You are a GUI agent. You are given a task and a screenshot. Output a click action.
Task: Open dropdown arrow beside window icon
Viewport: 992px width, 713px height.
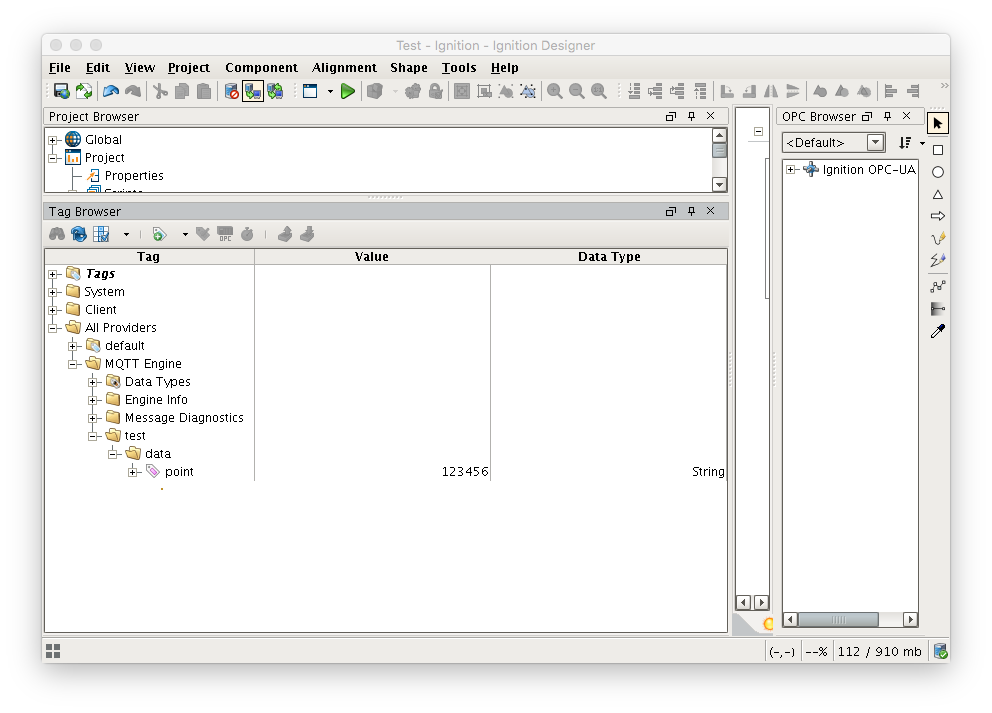coord(330,92)
